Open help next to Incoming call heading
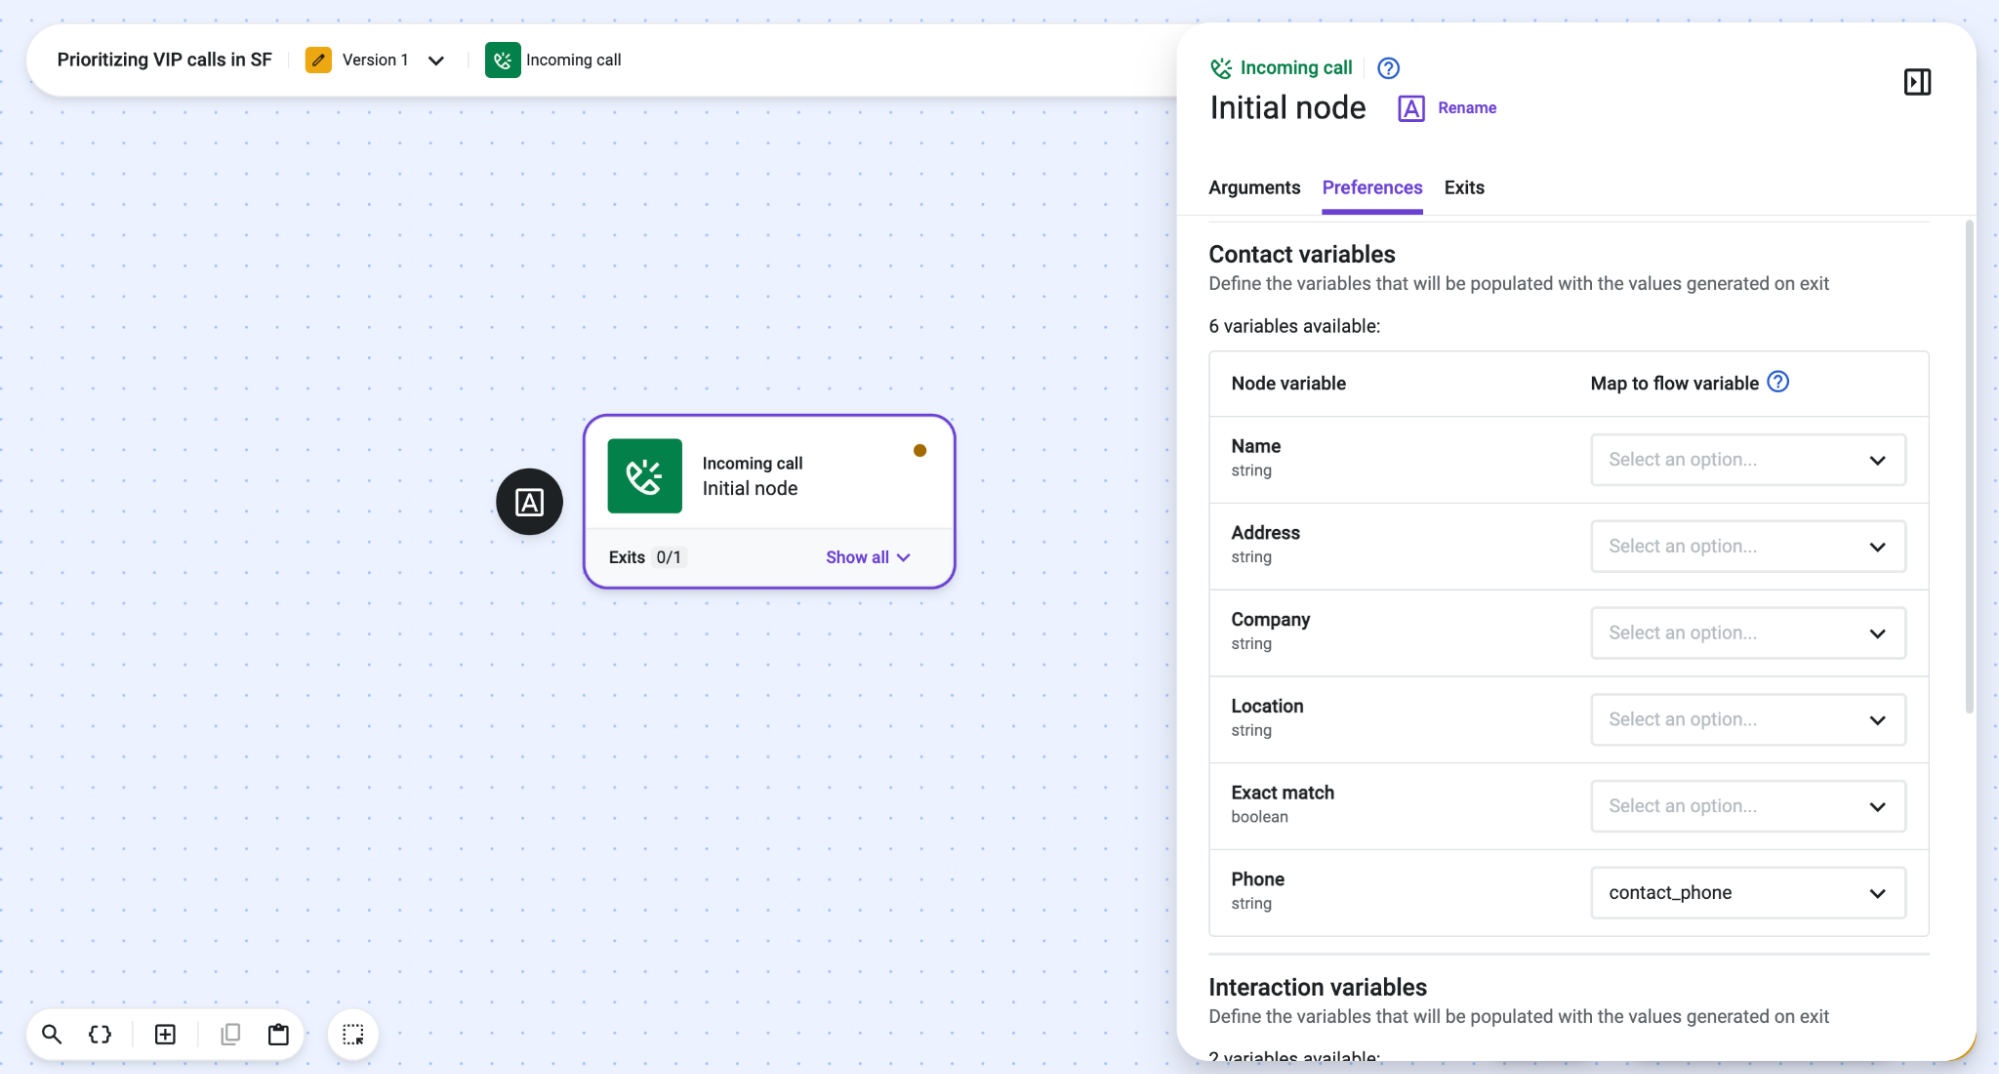This screenshot has height=1074, width=1999. point(1388,68)
